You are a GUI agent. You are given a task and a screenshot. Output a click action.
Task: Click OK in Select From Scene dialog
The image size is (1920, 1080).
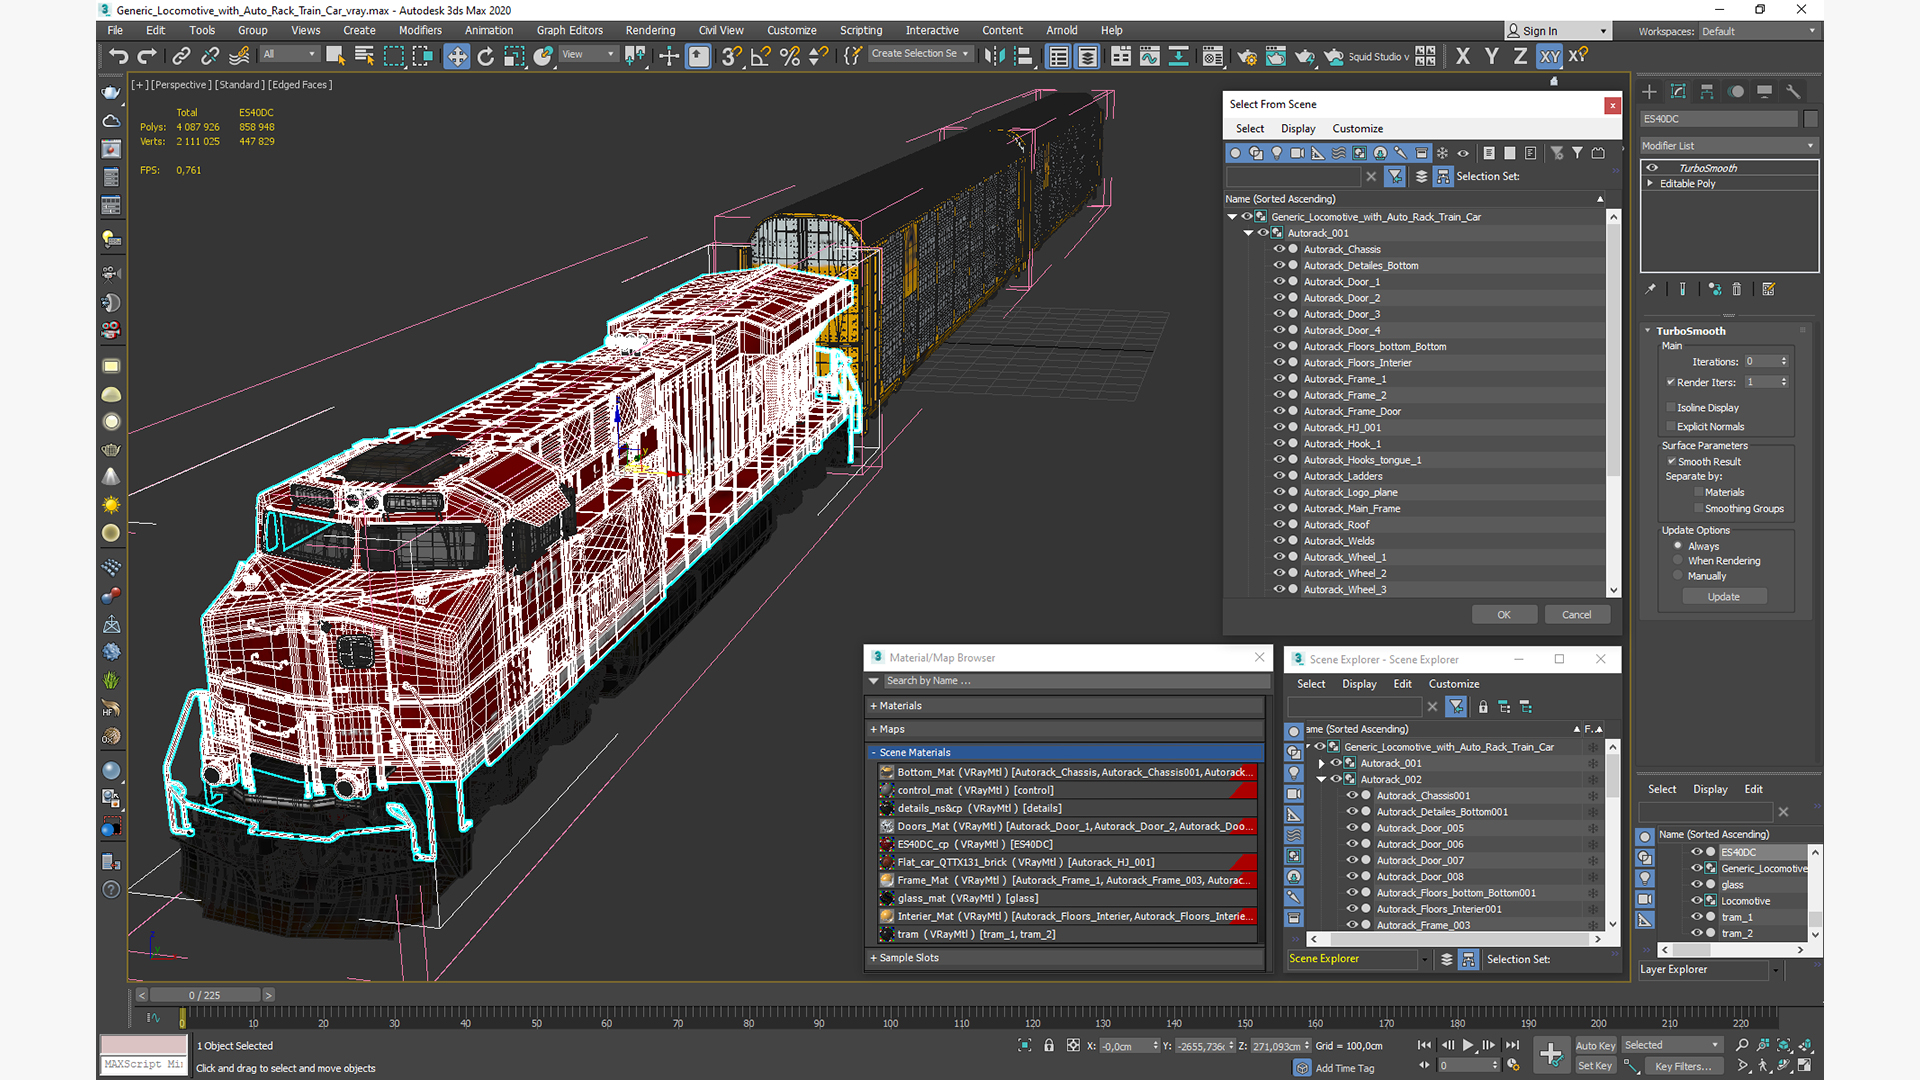(x=1503, y=615)
